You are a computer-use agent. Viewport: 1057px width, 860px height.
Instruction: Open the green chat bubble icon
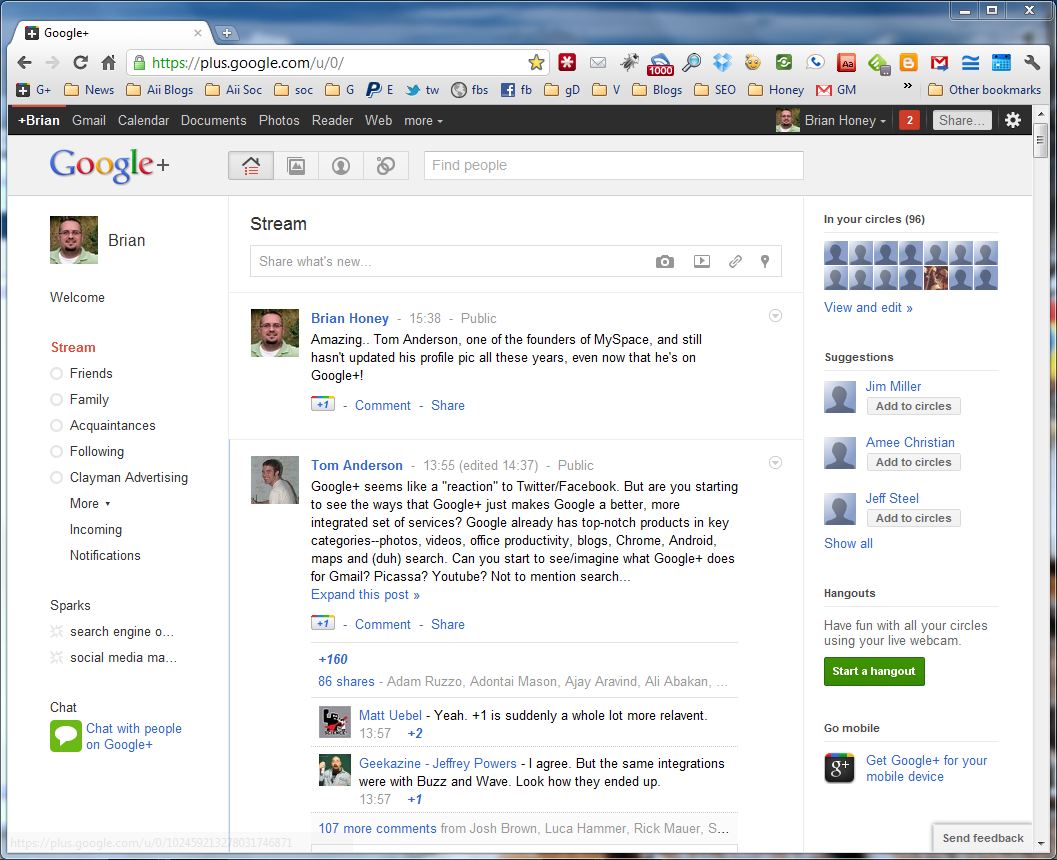point(66,736)
